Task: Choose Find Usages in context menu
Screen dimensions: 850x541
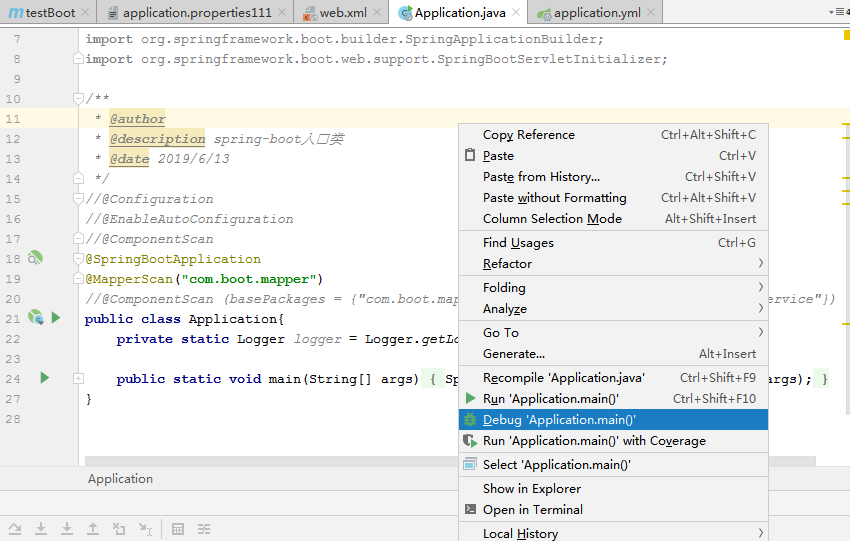Action: (518, 243)
